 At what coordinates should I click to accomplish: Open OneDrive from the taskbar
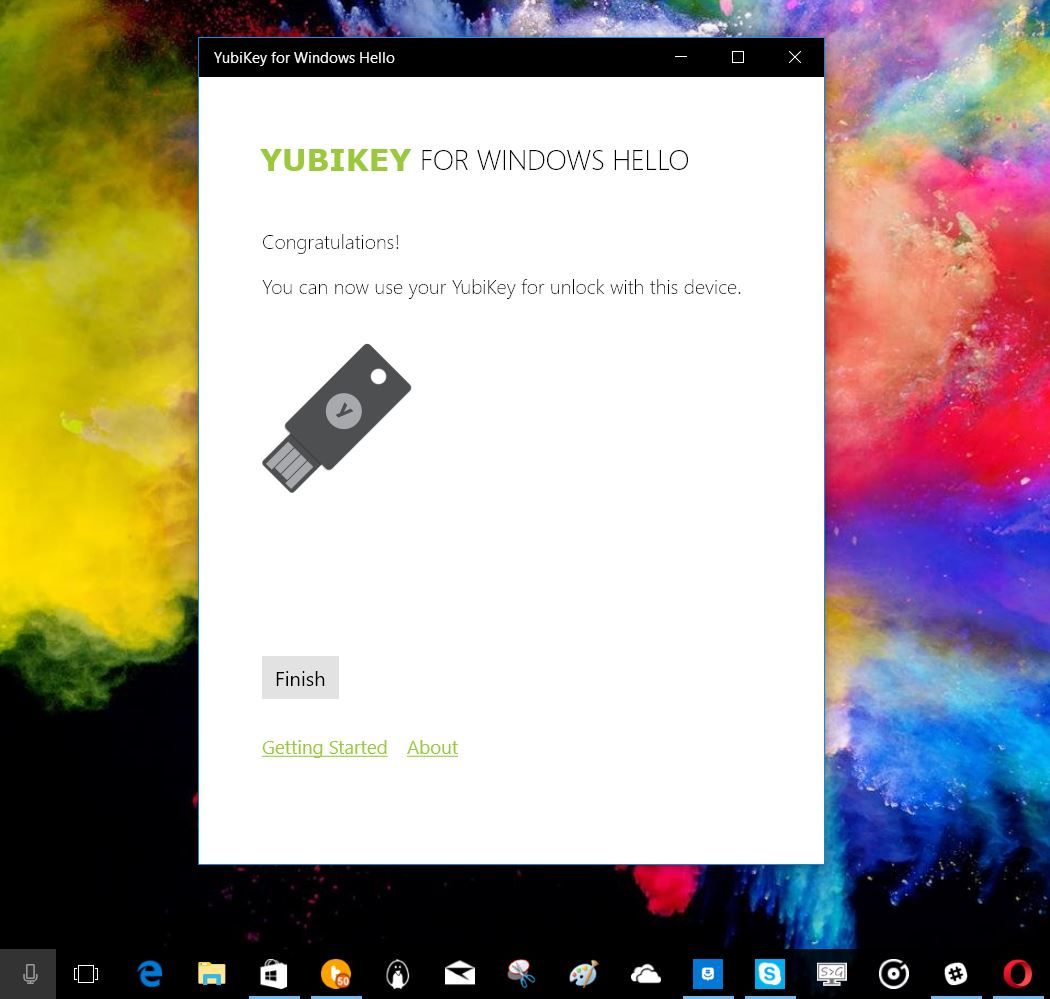pos(645,973)
